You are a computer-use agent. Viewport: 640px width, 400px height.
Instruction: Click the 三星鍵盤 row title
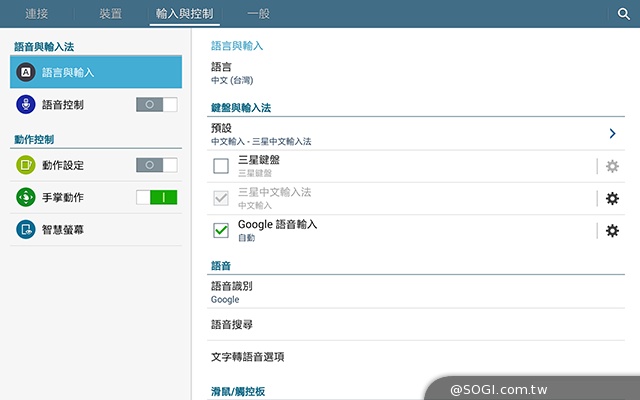coord(259,160)
